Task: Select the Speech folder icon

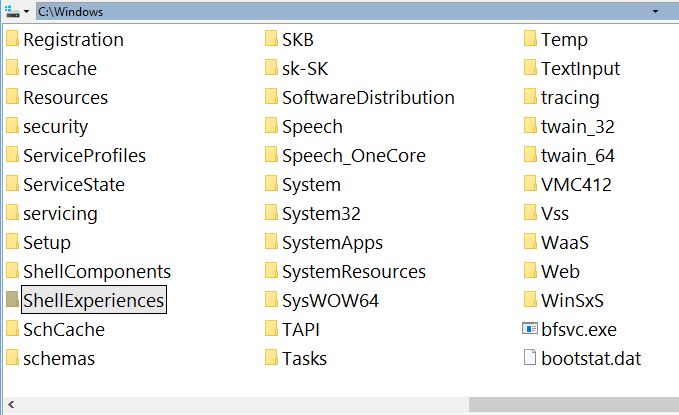Action: point(271,126)
